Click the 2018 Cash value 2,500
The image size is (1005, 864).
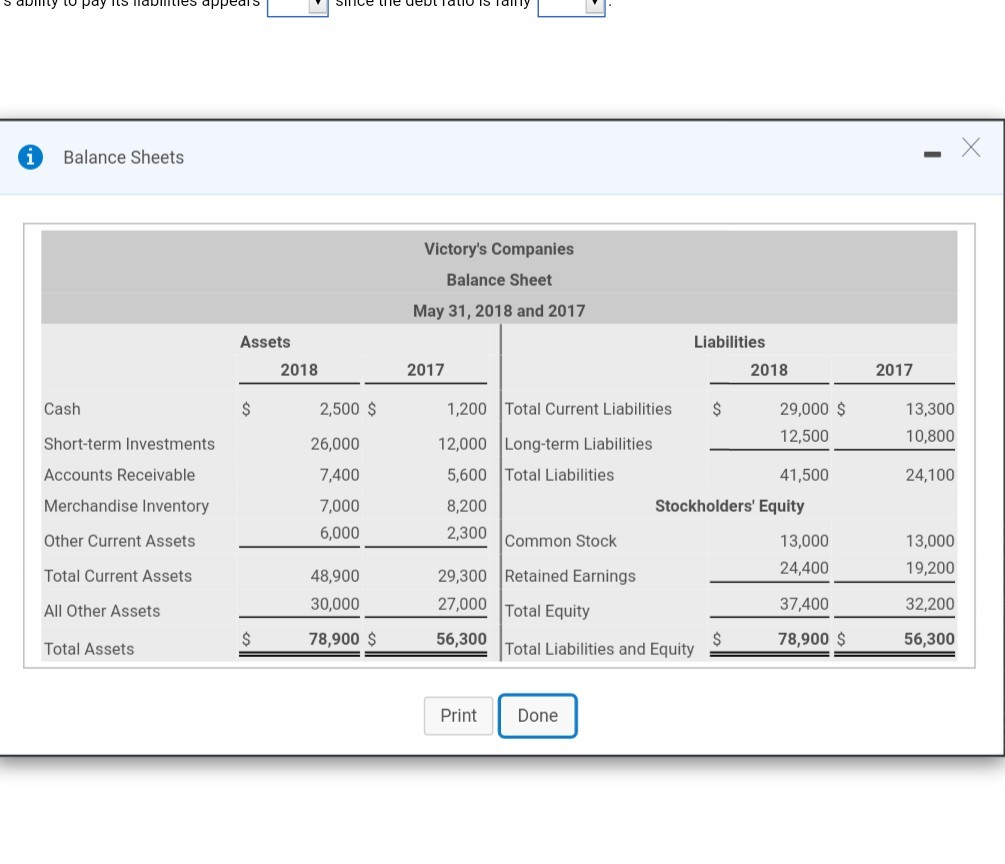pos(340,409)
